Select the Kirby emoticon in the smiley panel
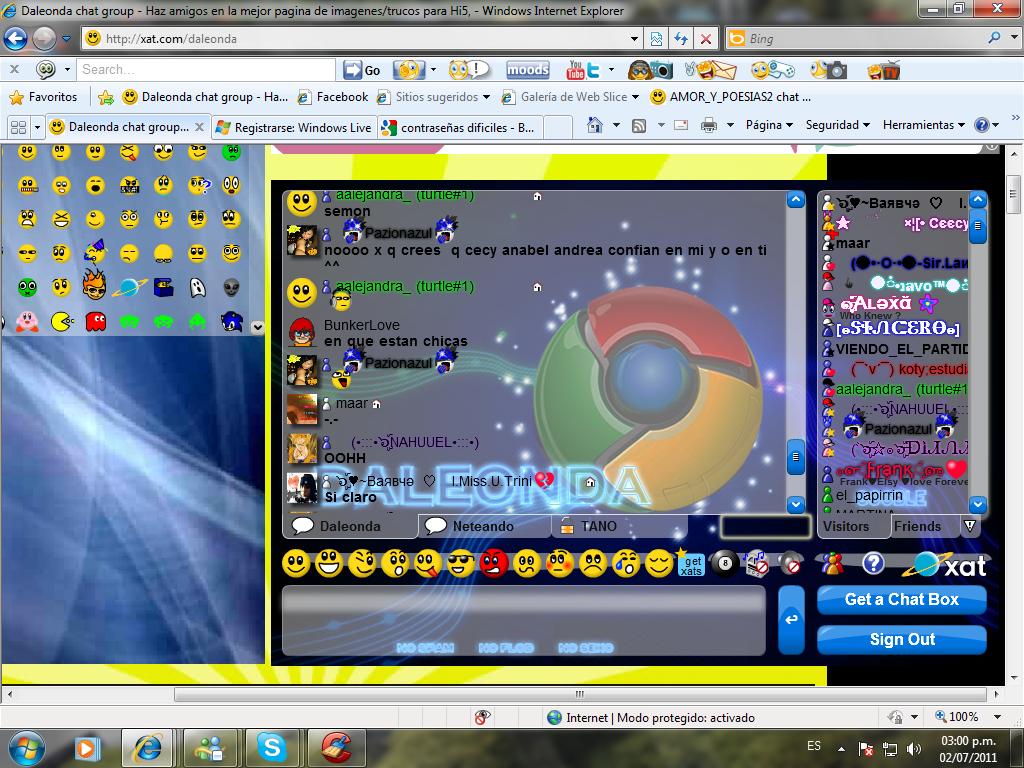1024x768 pixels. tap(27, 321)
